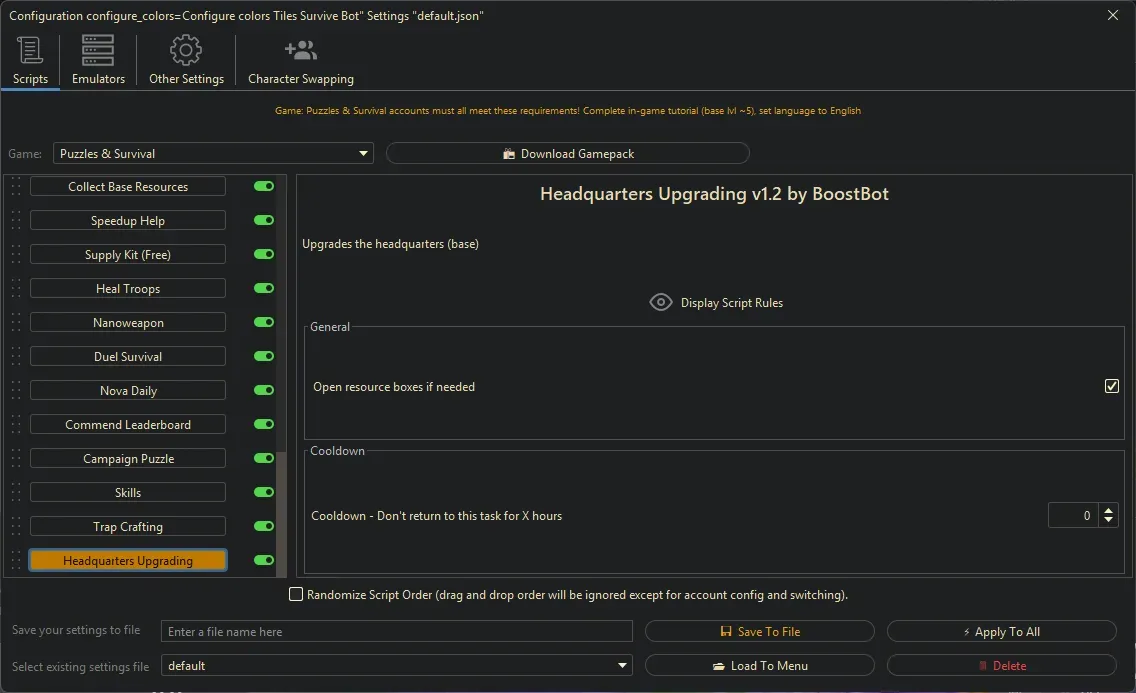Image resolution: width=1136 pixels, height=693 pixels.
Task: Click the eye icon for Display Script Rules
Action: tap(661, 302)
